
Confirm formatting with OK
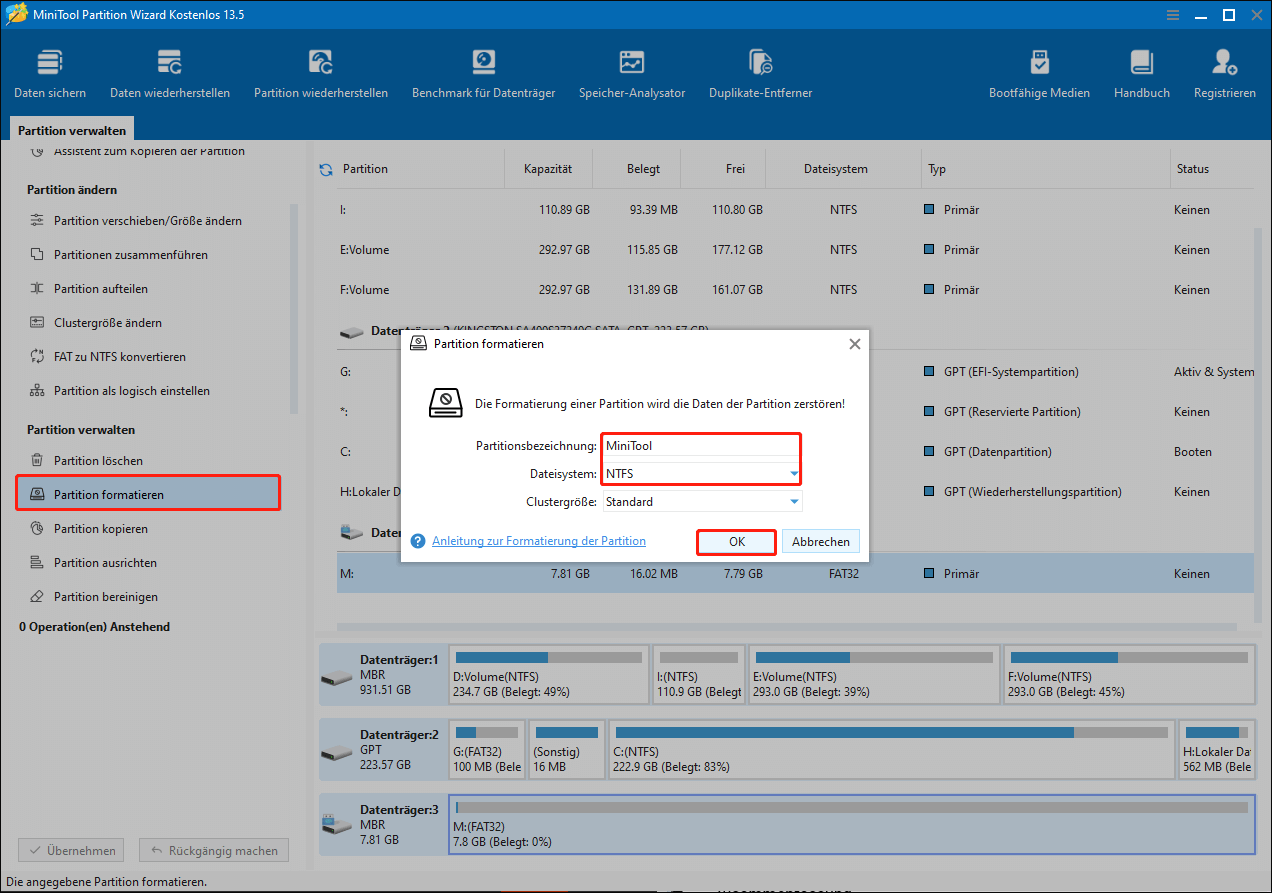[736, 541]
